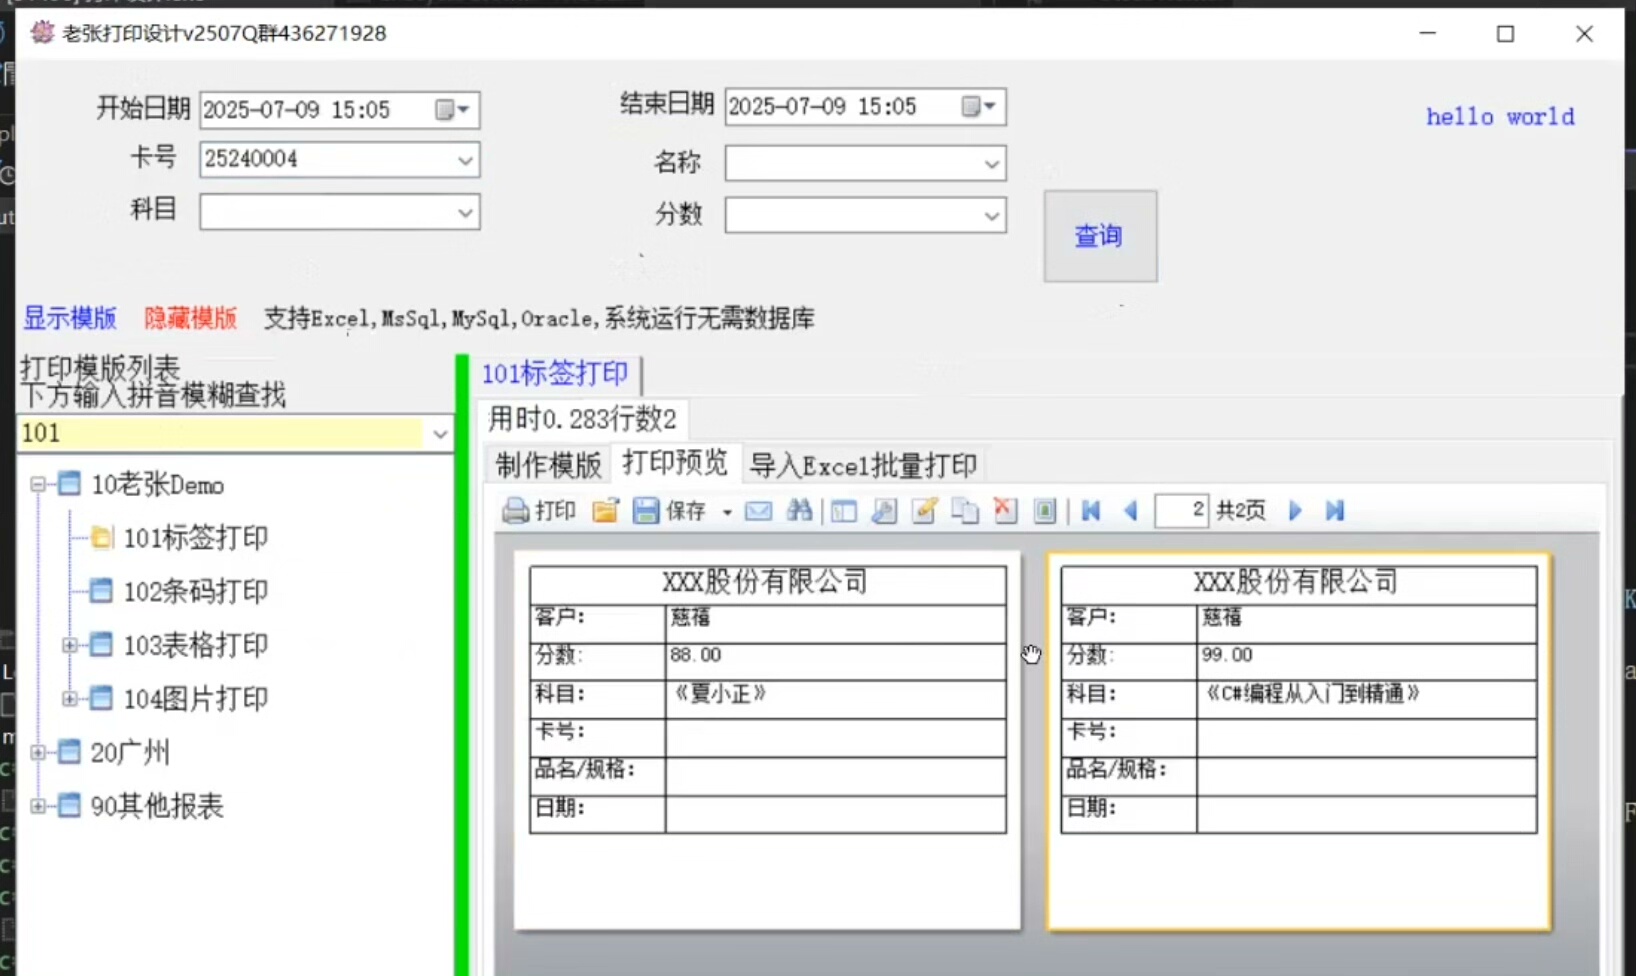Switch to the 制作模版 tab

tap(548, 465)
